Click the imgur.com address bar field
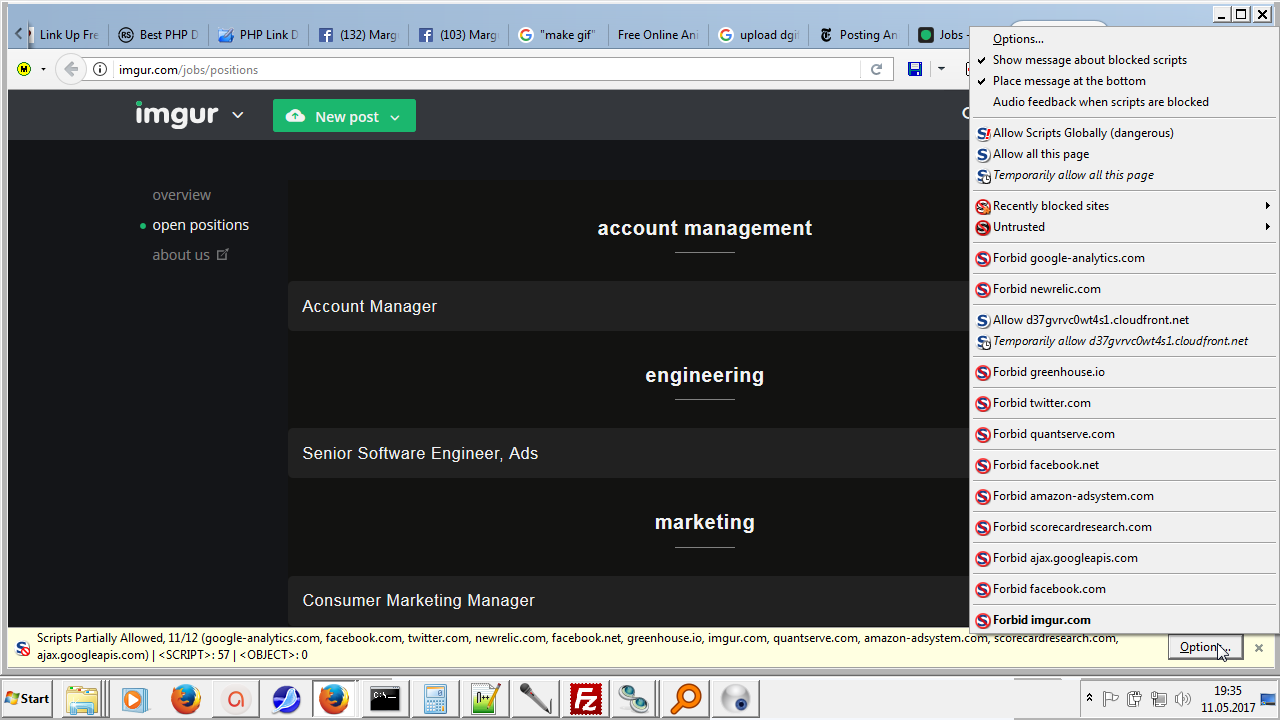This screenshot has height=720, width=1280. 480,69
